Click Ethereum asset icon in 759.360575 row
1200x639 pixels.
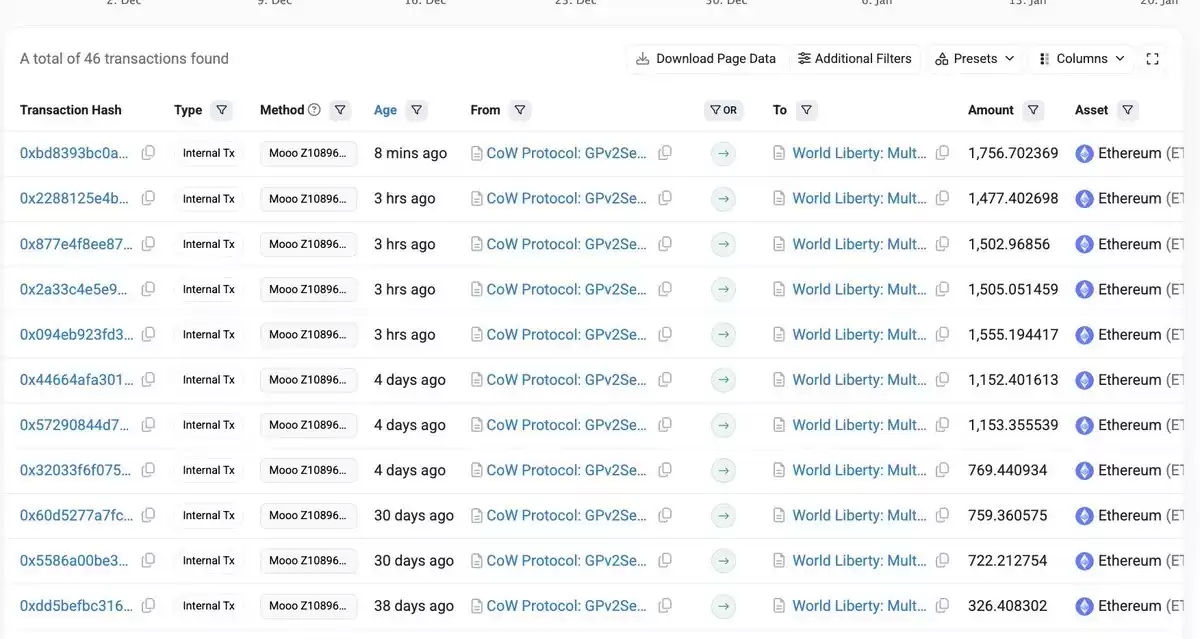pyautogui.click(x=1084, y=516)
